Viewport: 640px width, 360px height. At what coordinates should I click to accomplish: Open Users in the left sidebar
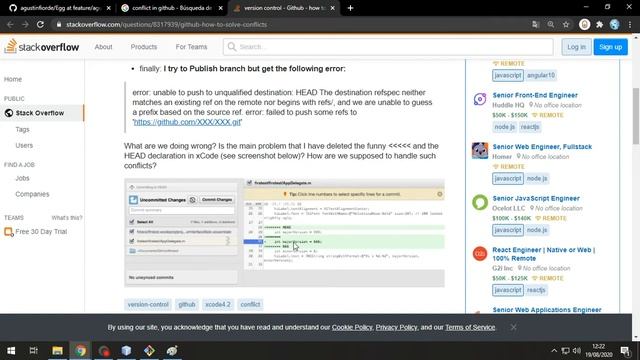(x=24, y=145)
